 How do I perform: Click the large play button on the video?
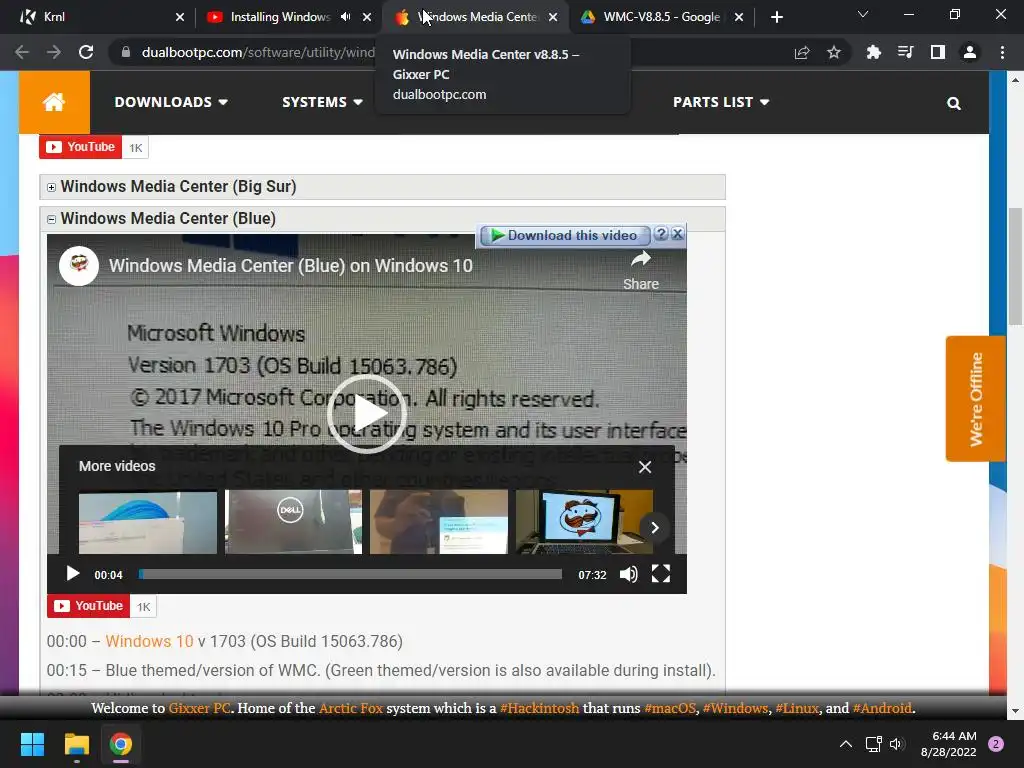366,413
